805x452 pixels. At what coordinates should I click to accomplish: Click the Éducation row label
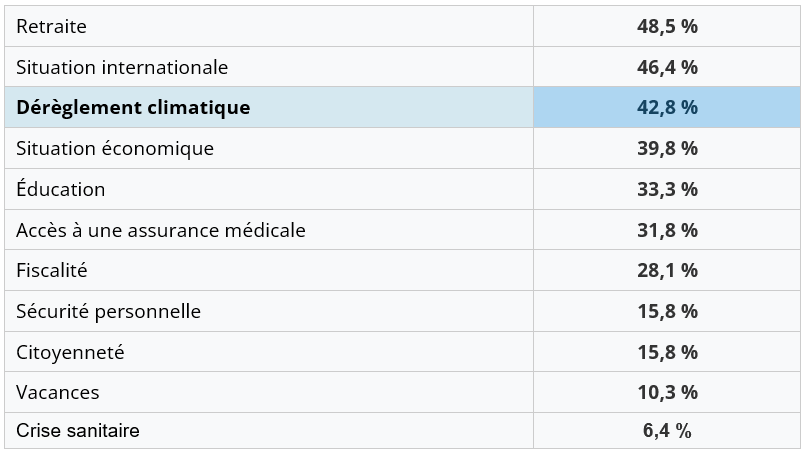61,189
